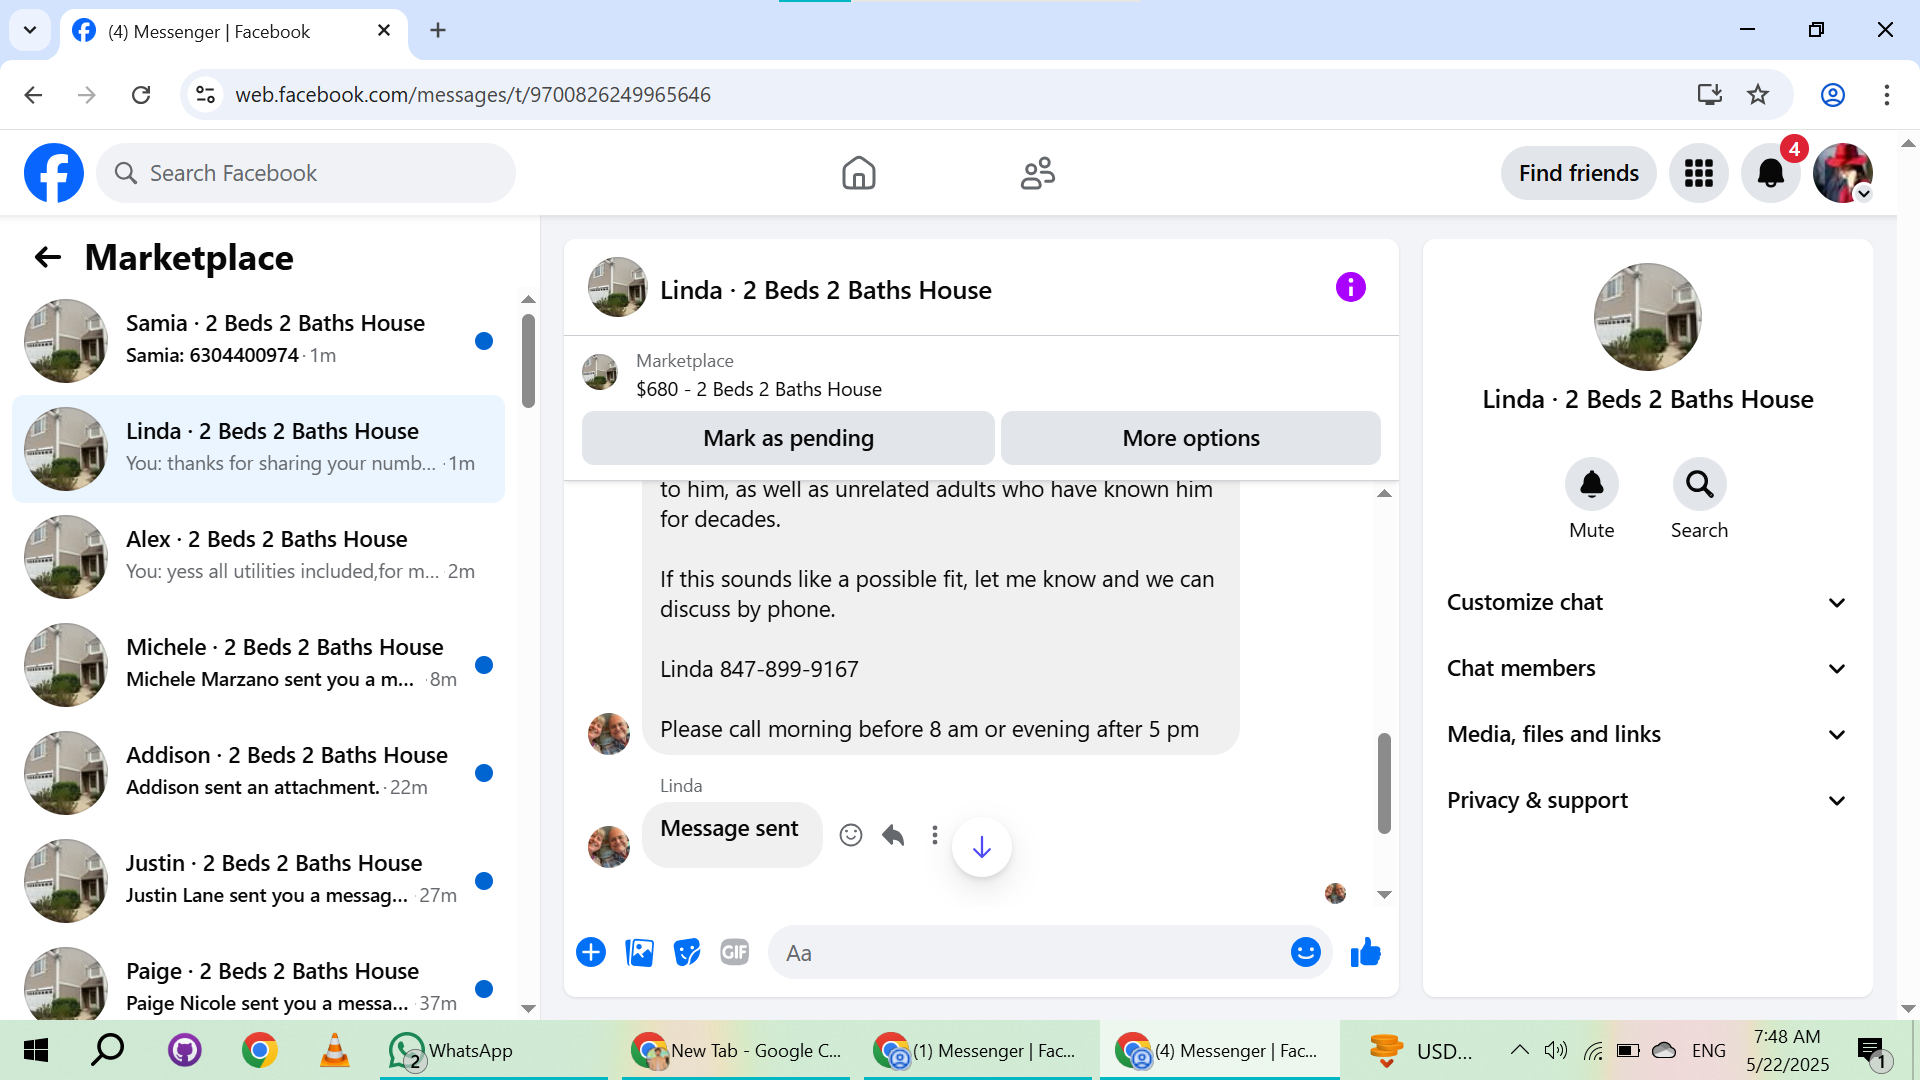React to the 'Message sent' bubble
The height and width of the screenshot is (1080, 1920).
coord(851,835)
